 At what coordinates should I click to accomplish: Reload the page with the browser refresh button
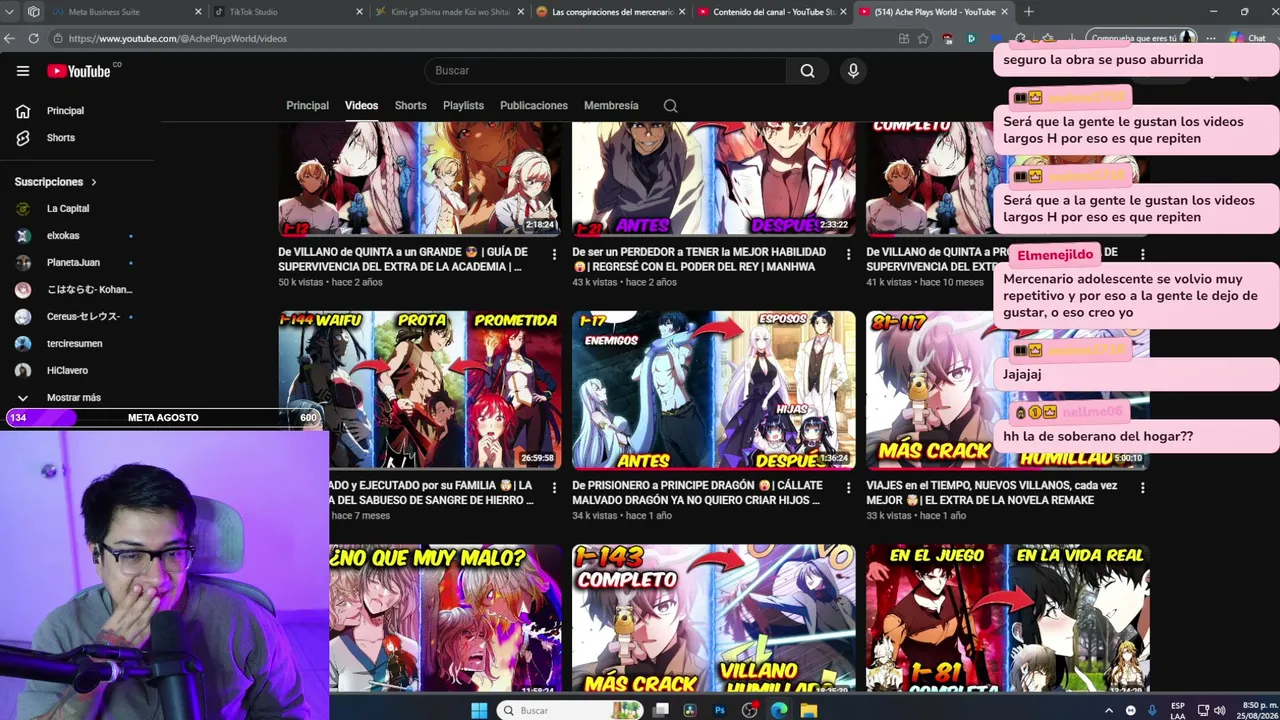click(33, 38)
